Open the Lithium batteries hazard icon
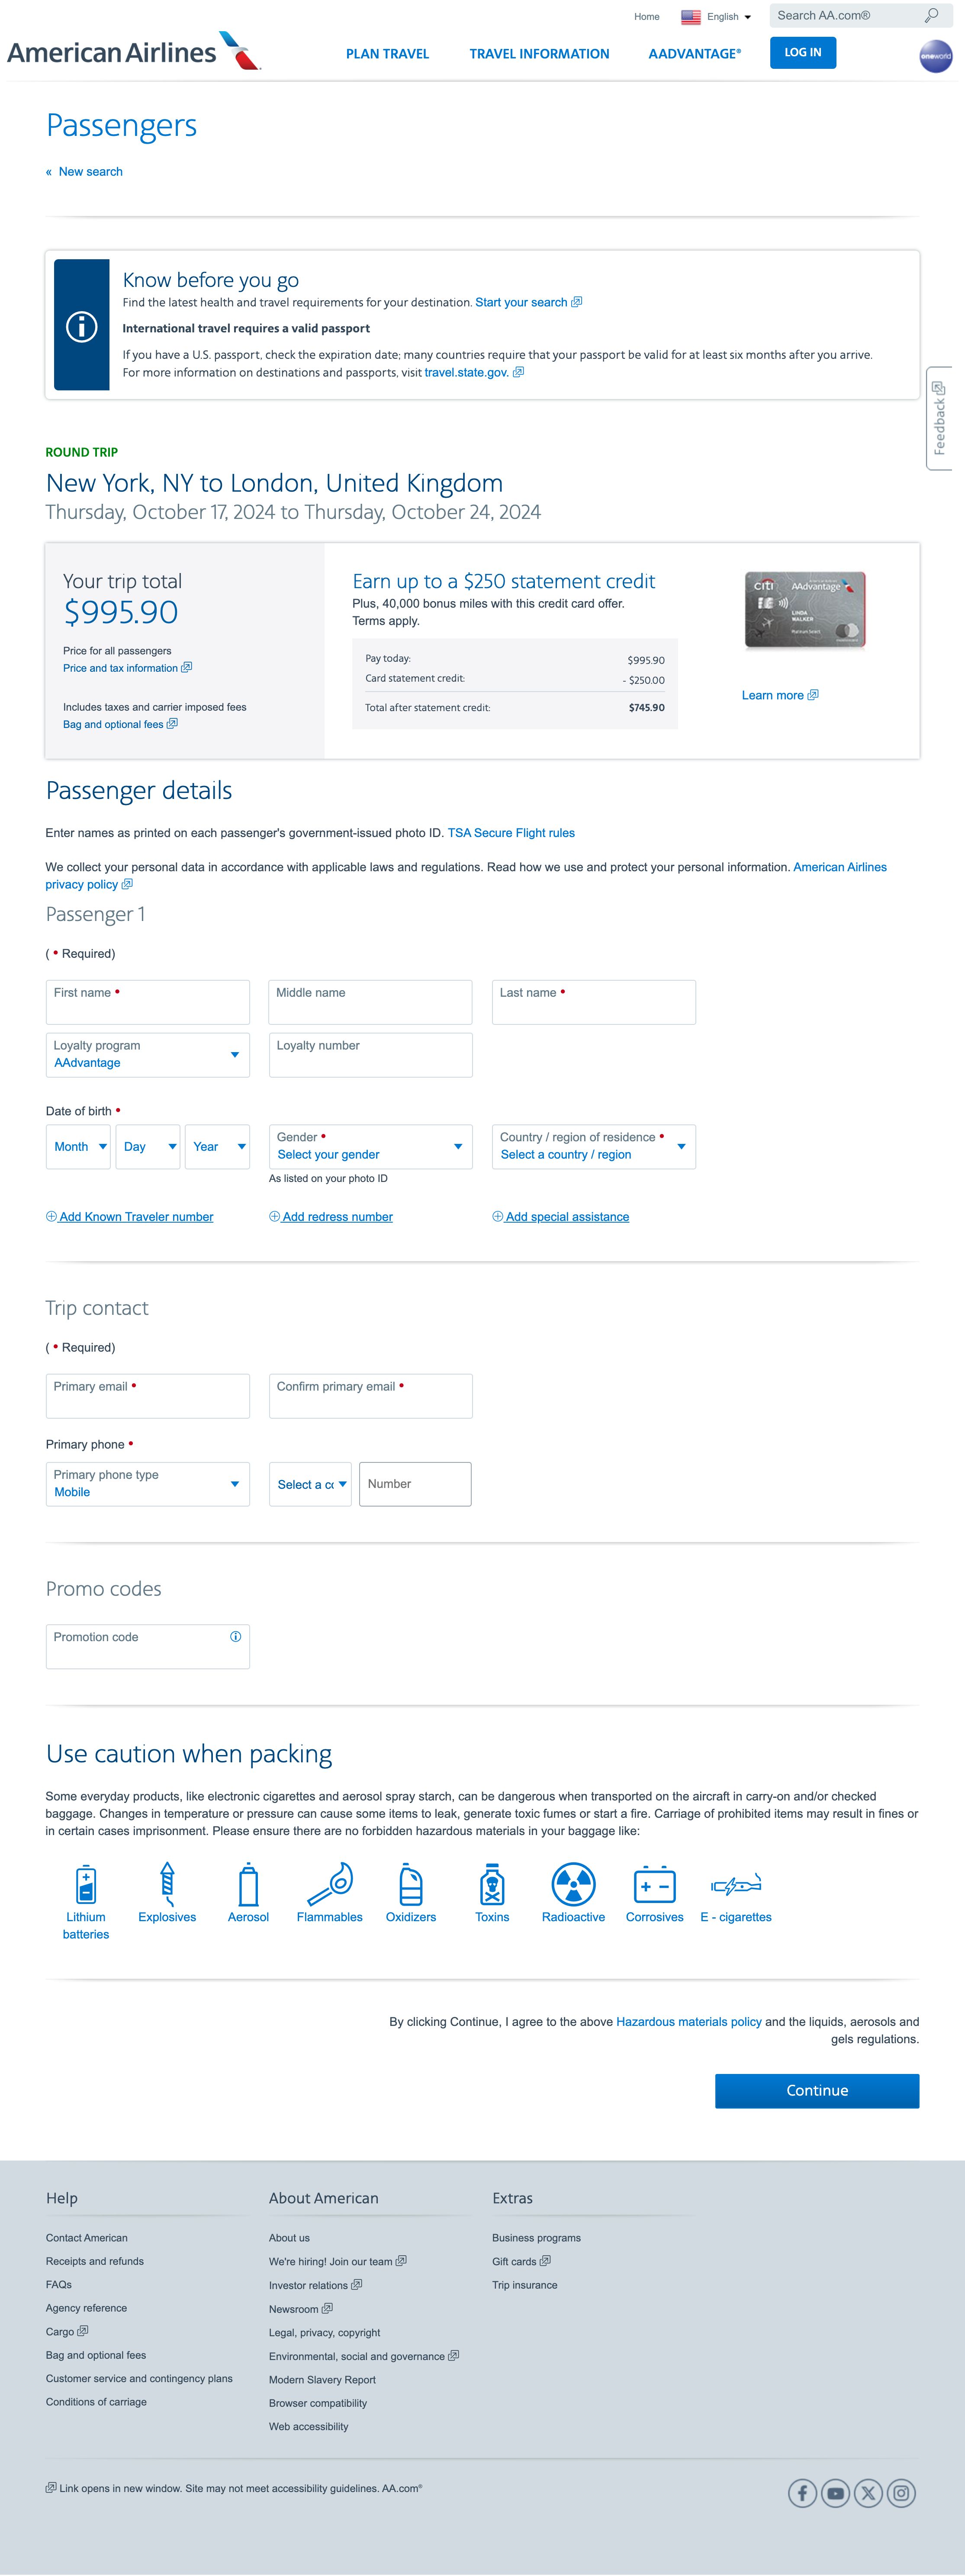This screenshot has height=2576, width=965. (86, 1884)
